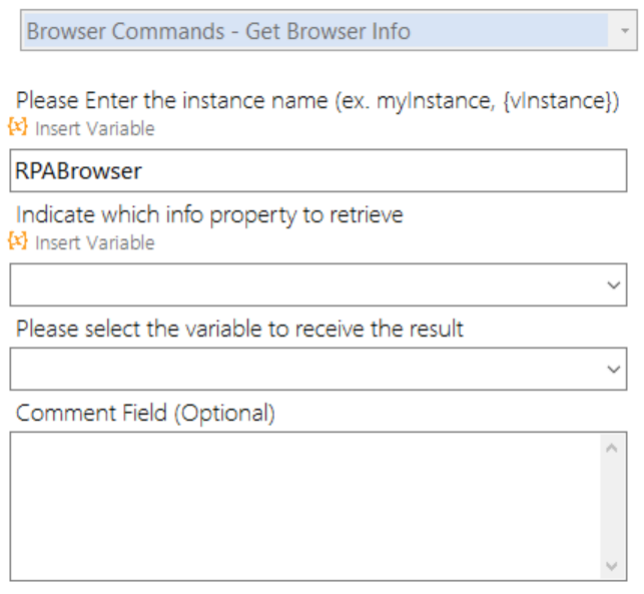Click inside the empty info property combo box

308,285
